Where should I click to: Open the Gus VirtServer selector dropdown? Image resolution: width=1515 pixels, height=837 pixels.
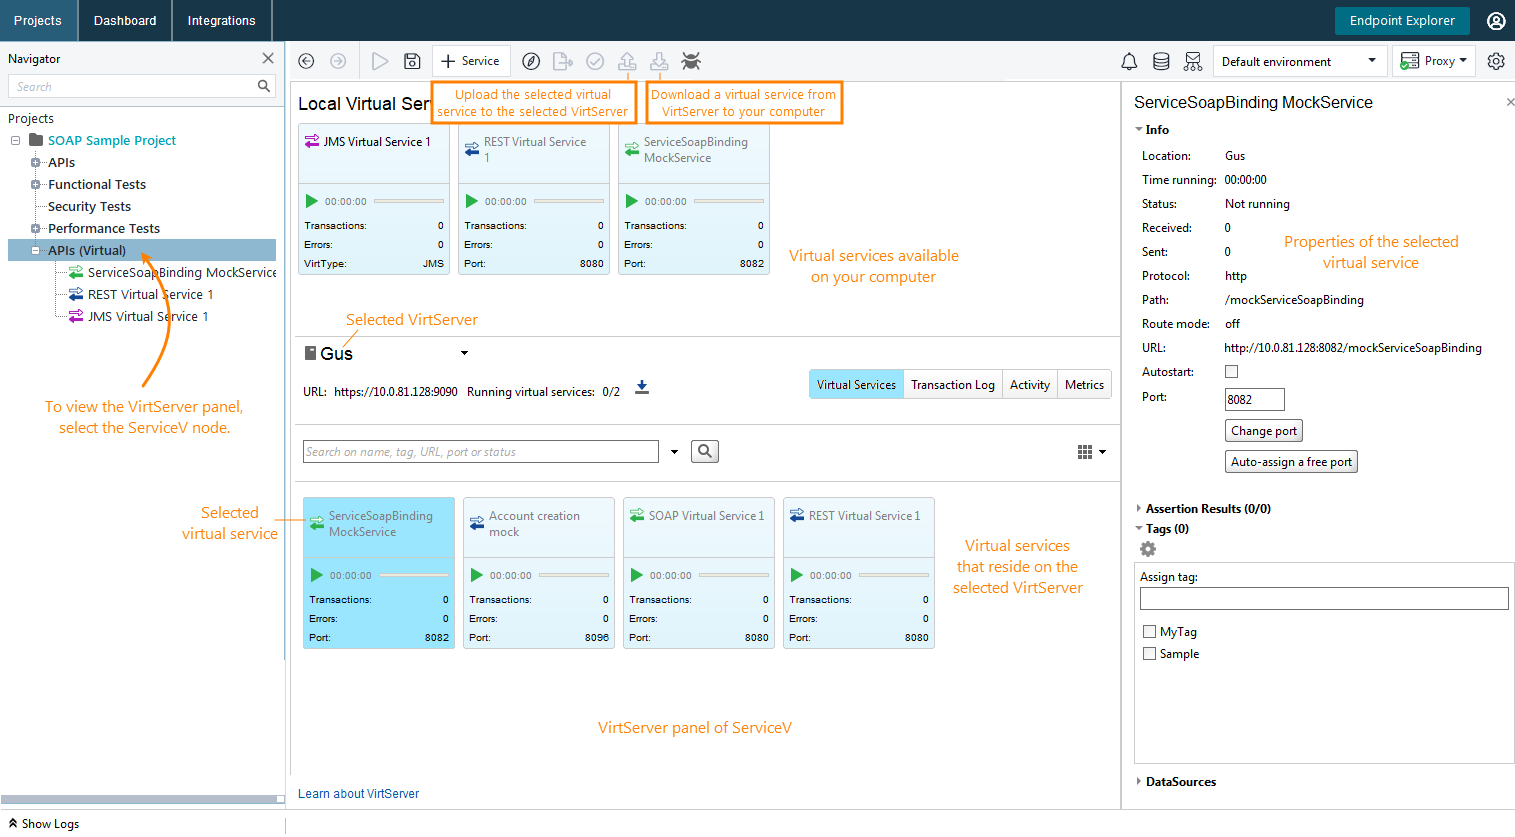(x=463, y=352)
